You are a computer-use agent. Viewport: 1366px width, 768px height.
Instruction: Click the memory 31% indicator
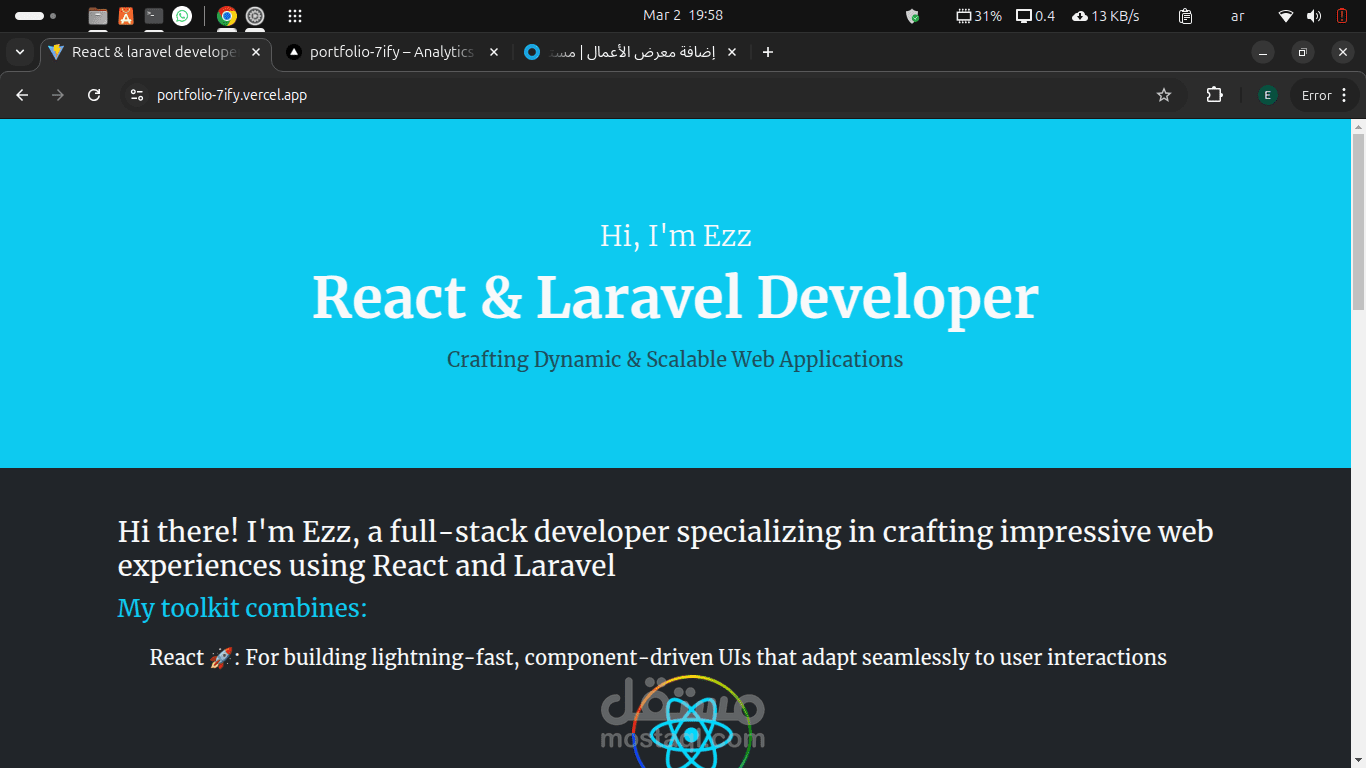979,16
